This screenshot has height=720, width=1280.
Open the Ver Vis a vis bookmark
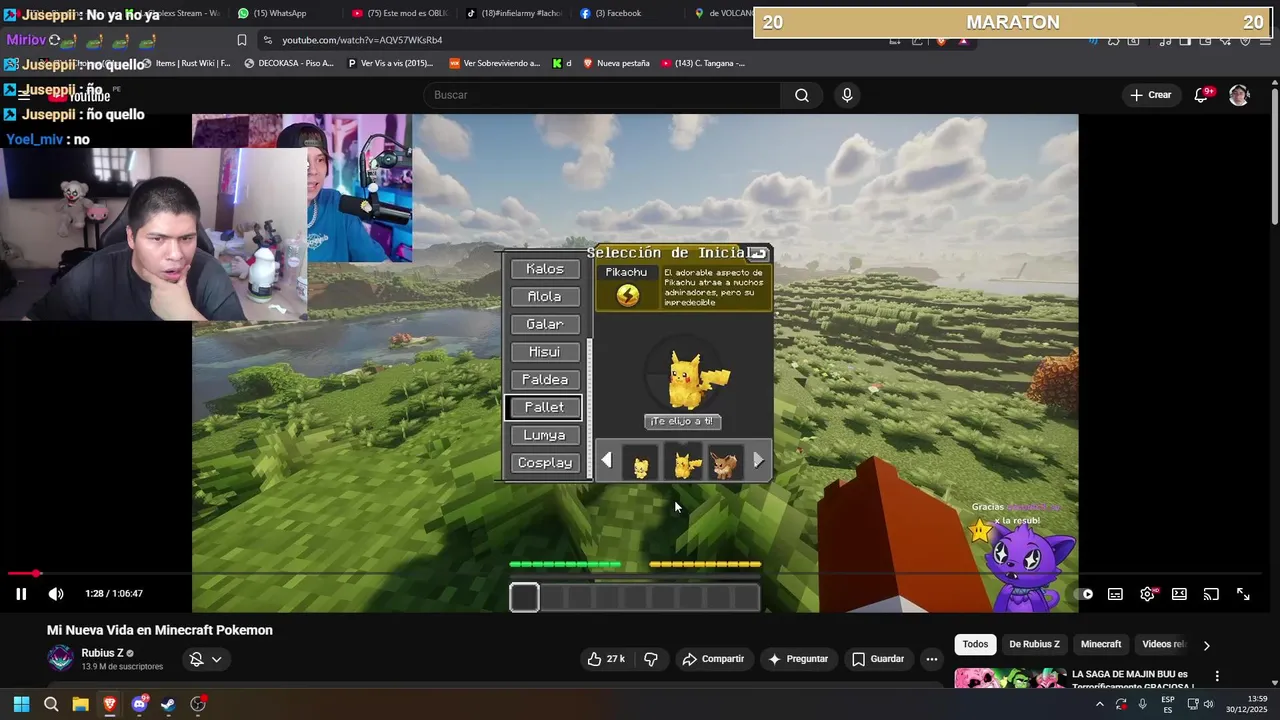pos(390,63)
